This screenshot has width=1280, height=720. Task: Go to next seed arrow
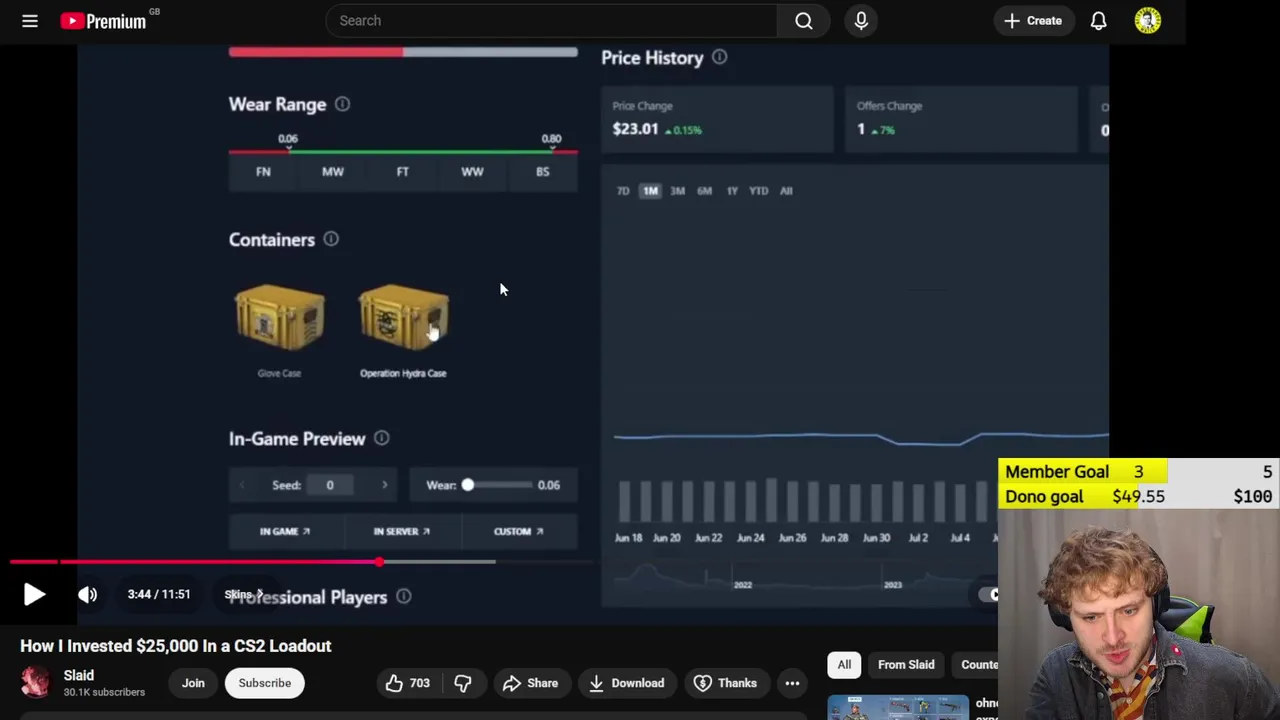click(385, 485)
